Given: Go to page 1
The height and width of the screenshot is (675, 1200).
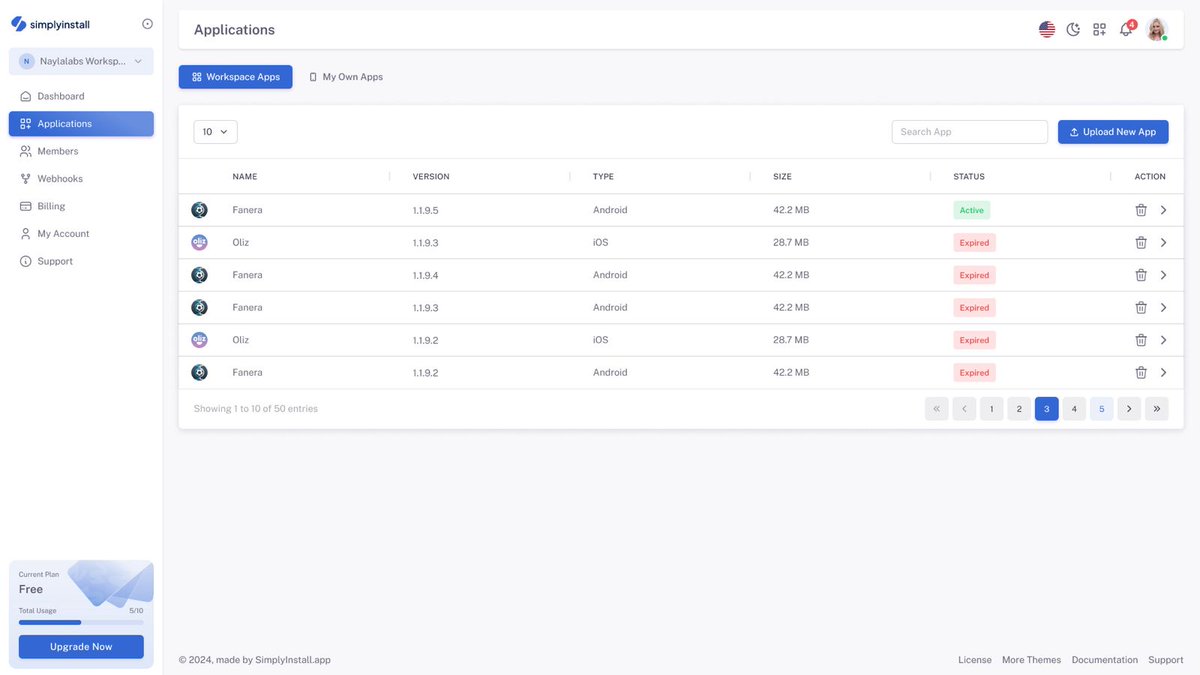Looking at the screenshot, I should point(992,409).
